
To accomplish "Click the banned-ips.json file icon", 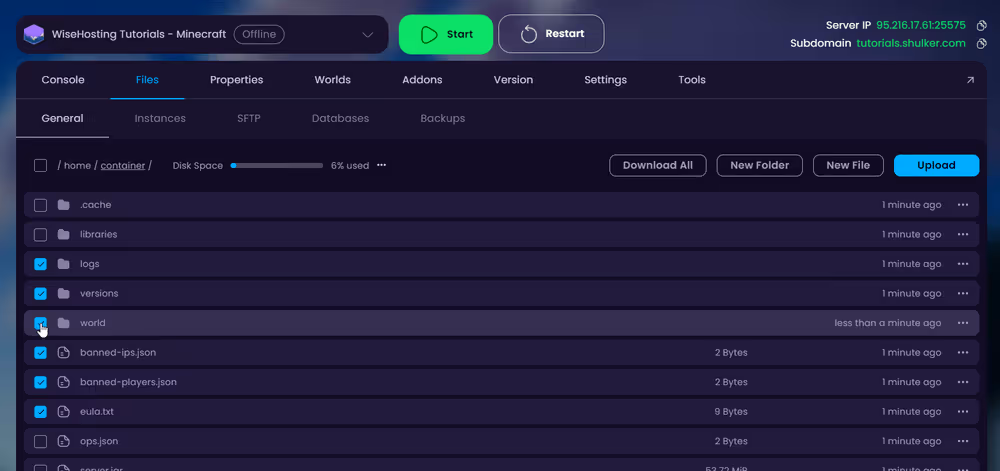I will click(x=64, y=353).
